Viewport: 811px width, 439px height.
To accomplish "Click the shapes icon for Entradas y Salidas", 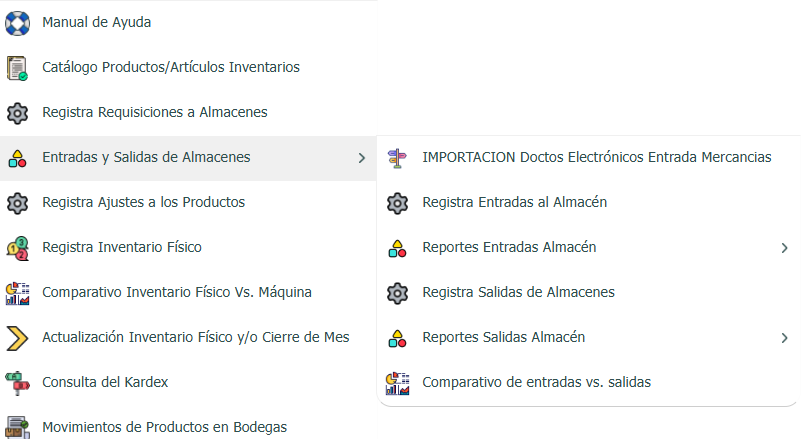I will [17, 158].
